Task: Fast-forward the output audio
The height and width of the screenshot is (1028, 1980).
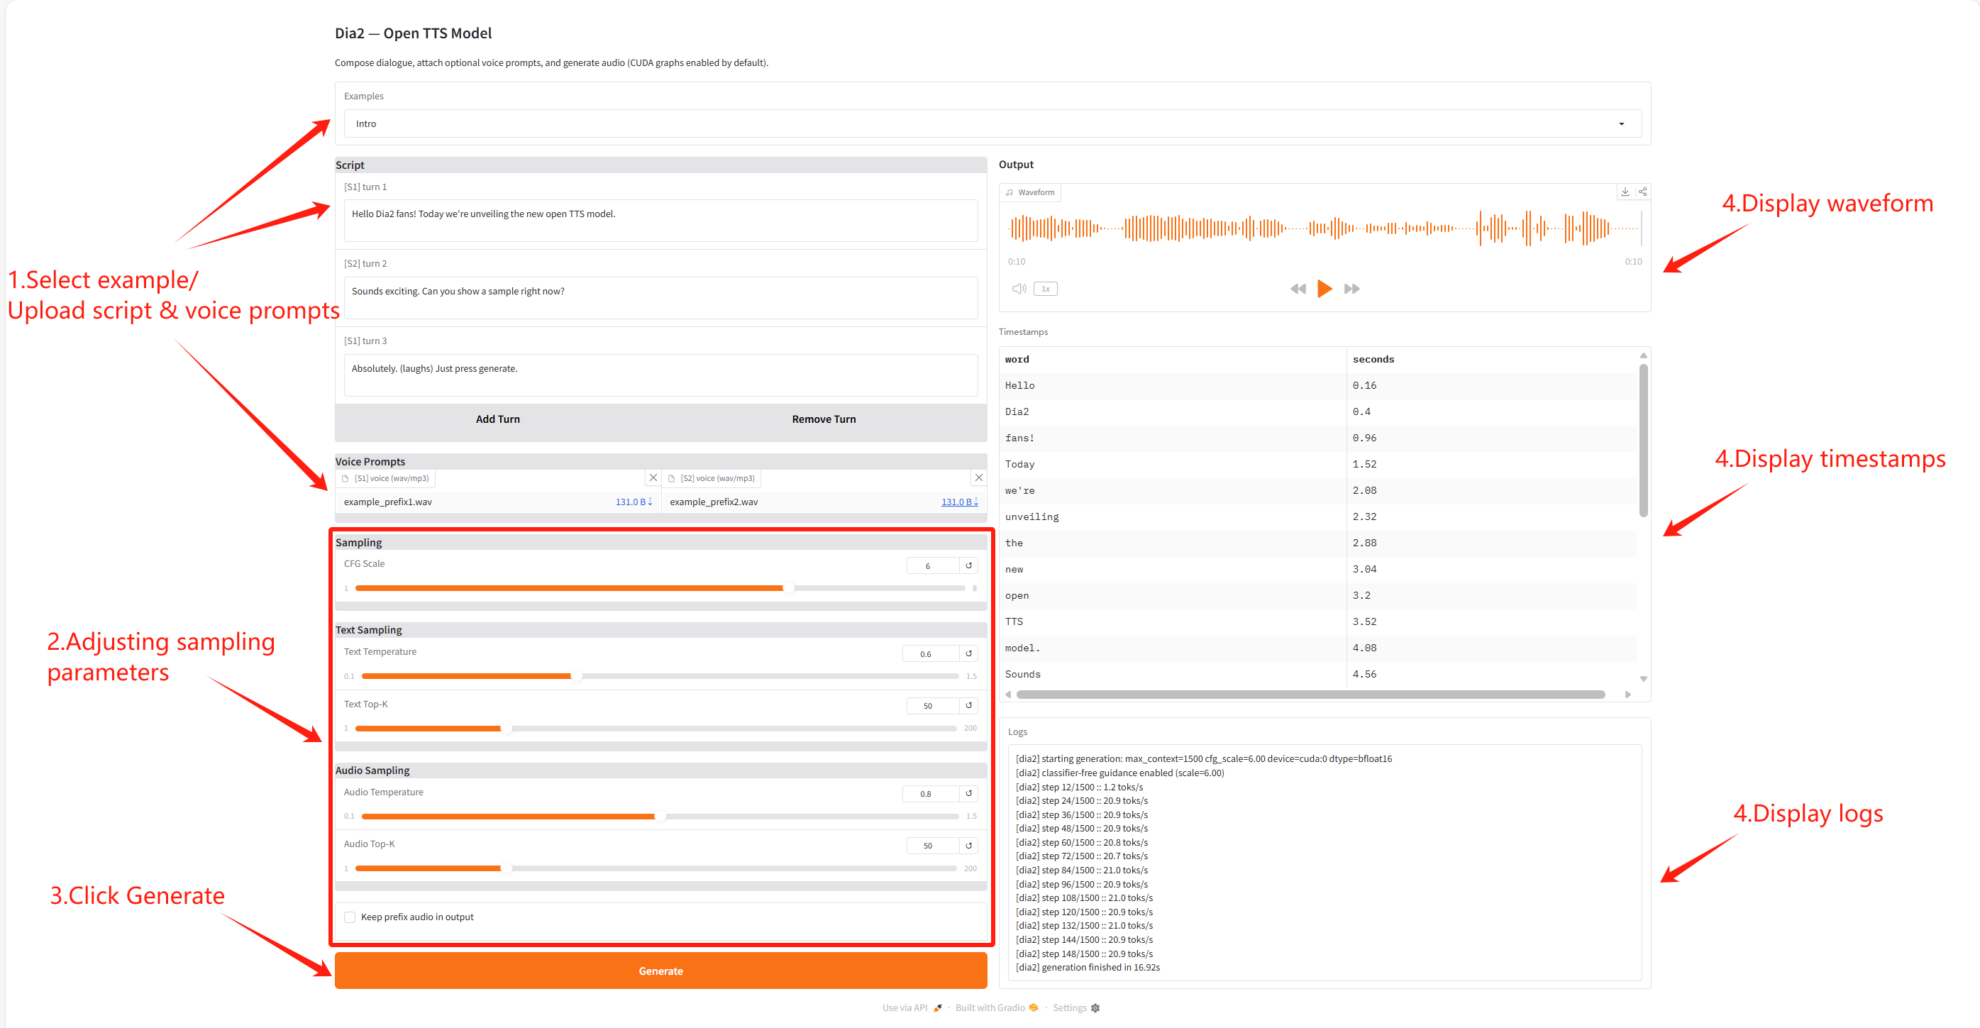Action: tap(1352, 289)
